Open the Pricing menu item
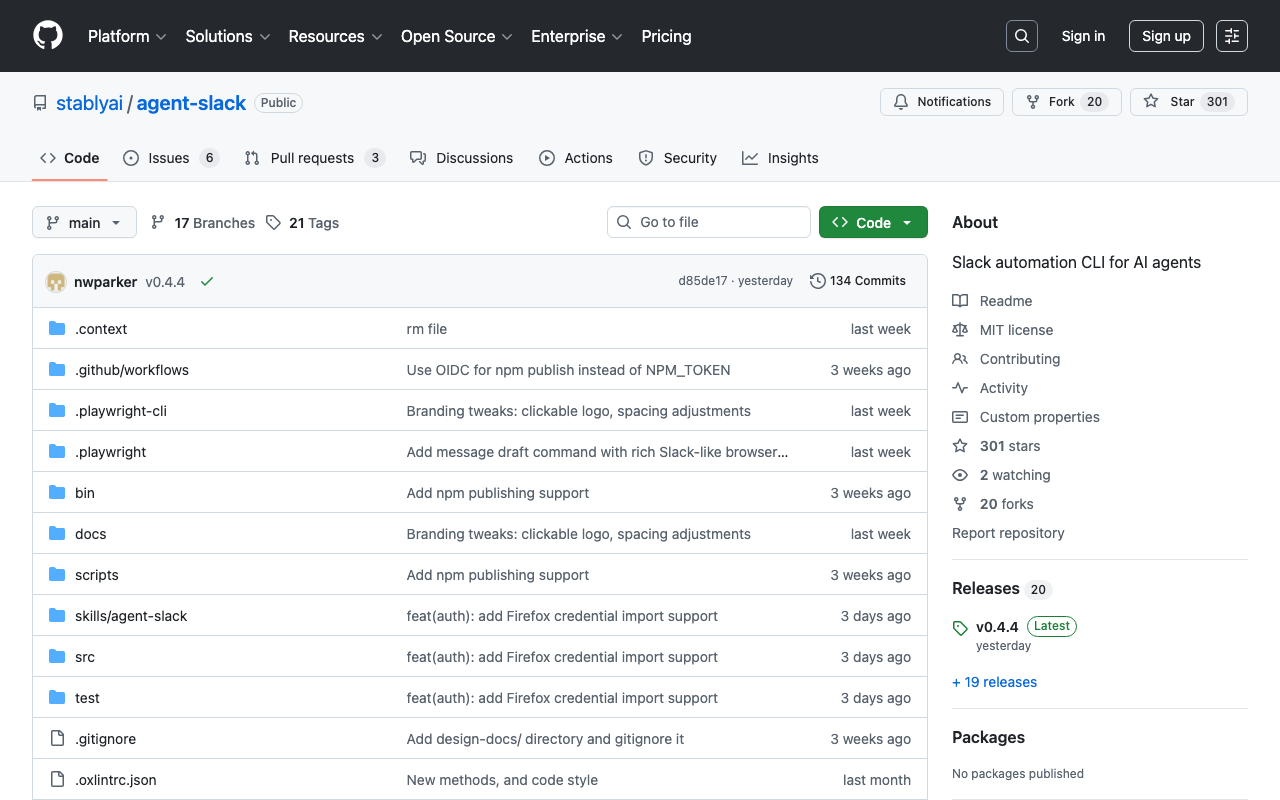This screenshot has height=800, width=1280. pos(666,36)
